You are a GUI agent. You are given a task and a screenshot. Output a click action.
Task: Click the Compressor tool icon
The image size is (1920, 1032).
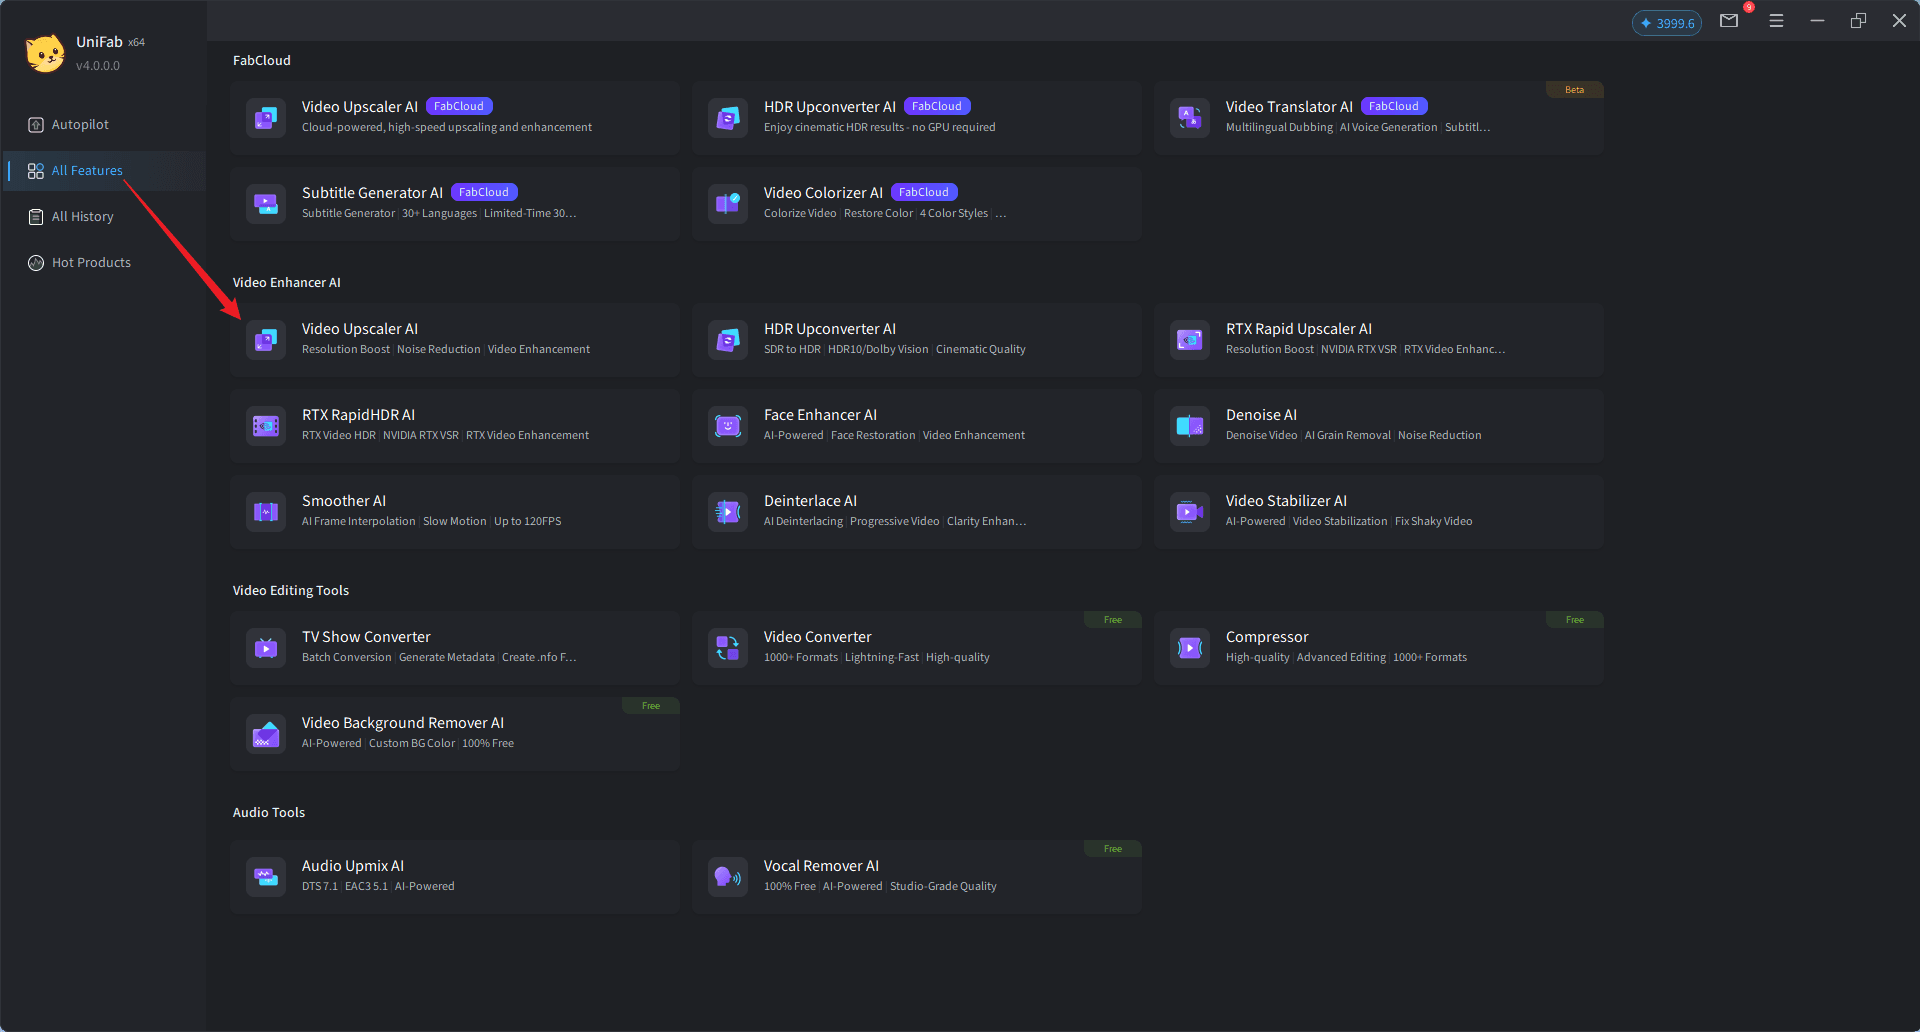coord(1189,647)
